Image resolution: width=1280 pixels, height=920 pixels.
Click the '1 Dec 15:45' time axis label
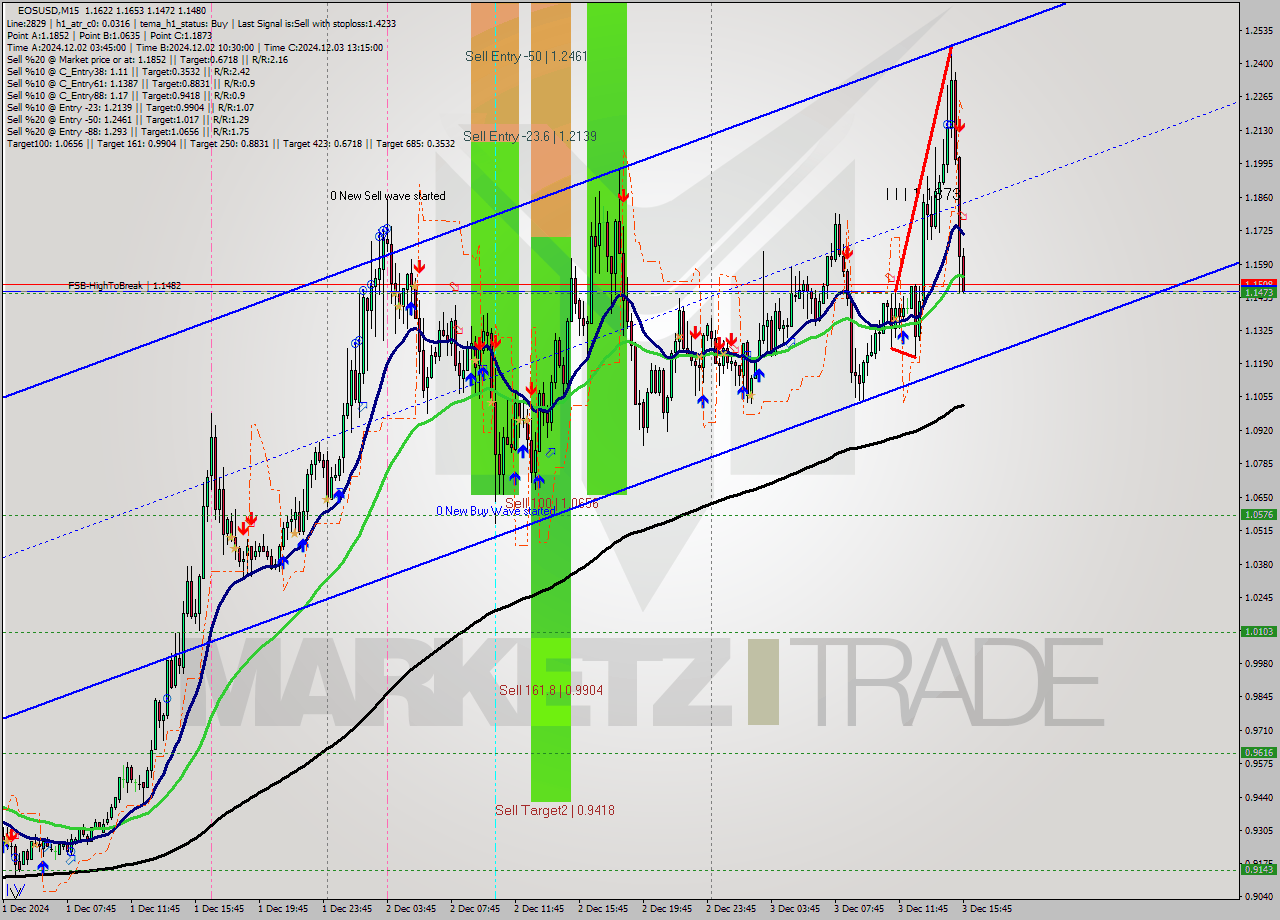219,909
